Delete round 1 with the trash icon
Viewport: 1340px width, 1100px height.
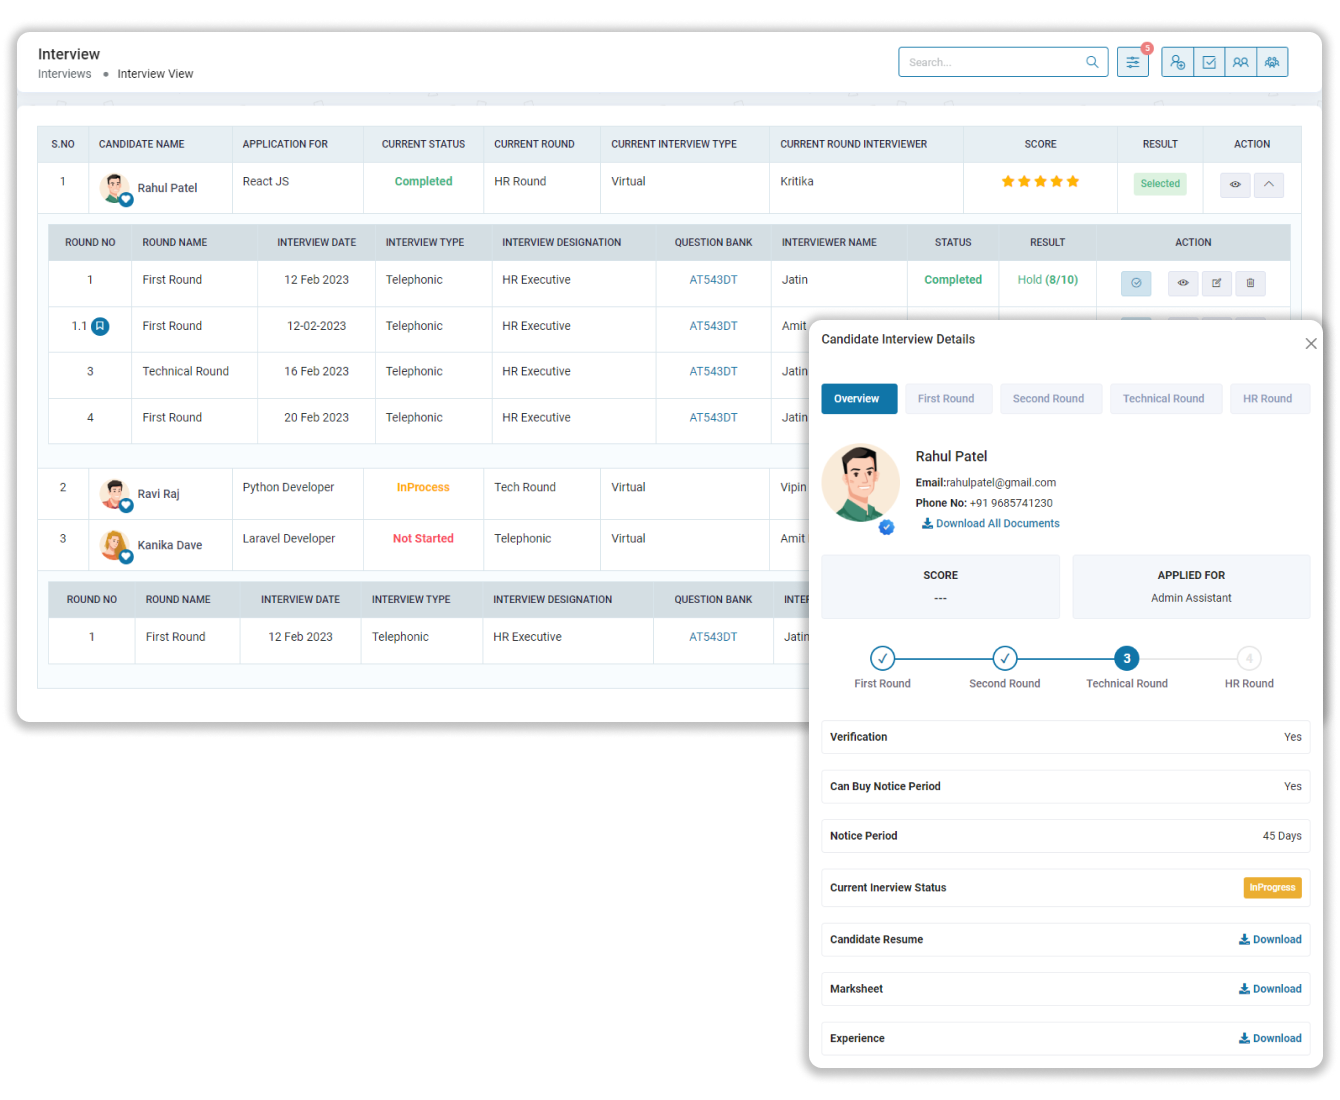pyautogui.click(x=1250, y=283)
